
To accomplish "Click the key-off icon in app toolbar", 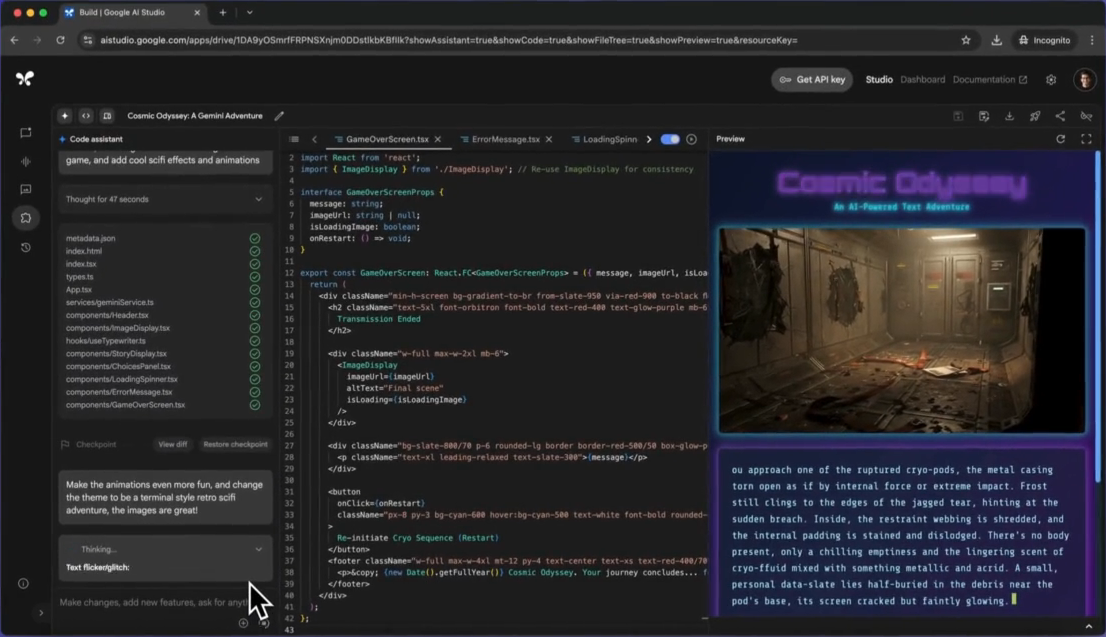I will coord(1086,116).
